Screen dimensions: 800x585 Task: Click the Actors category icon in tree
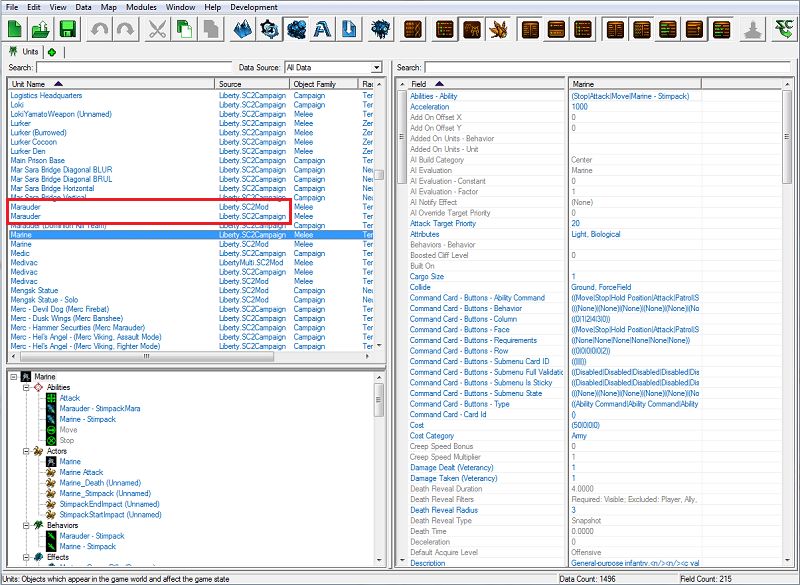38,451
